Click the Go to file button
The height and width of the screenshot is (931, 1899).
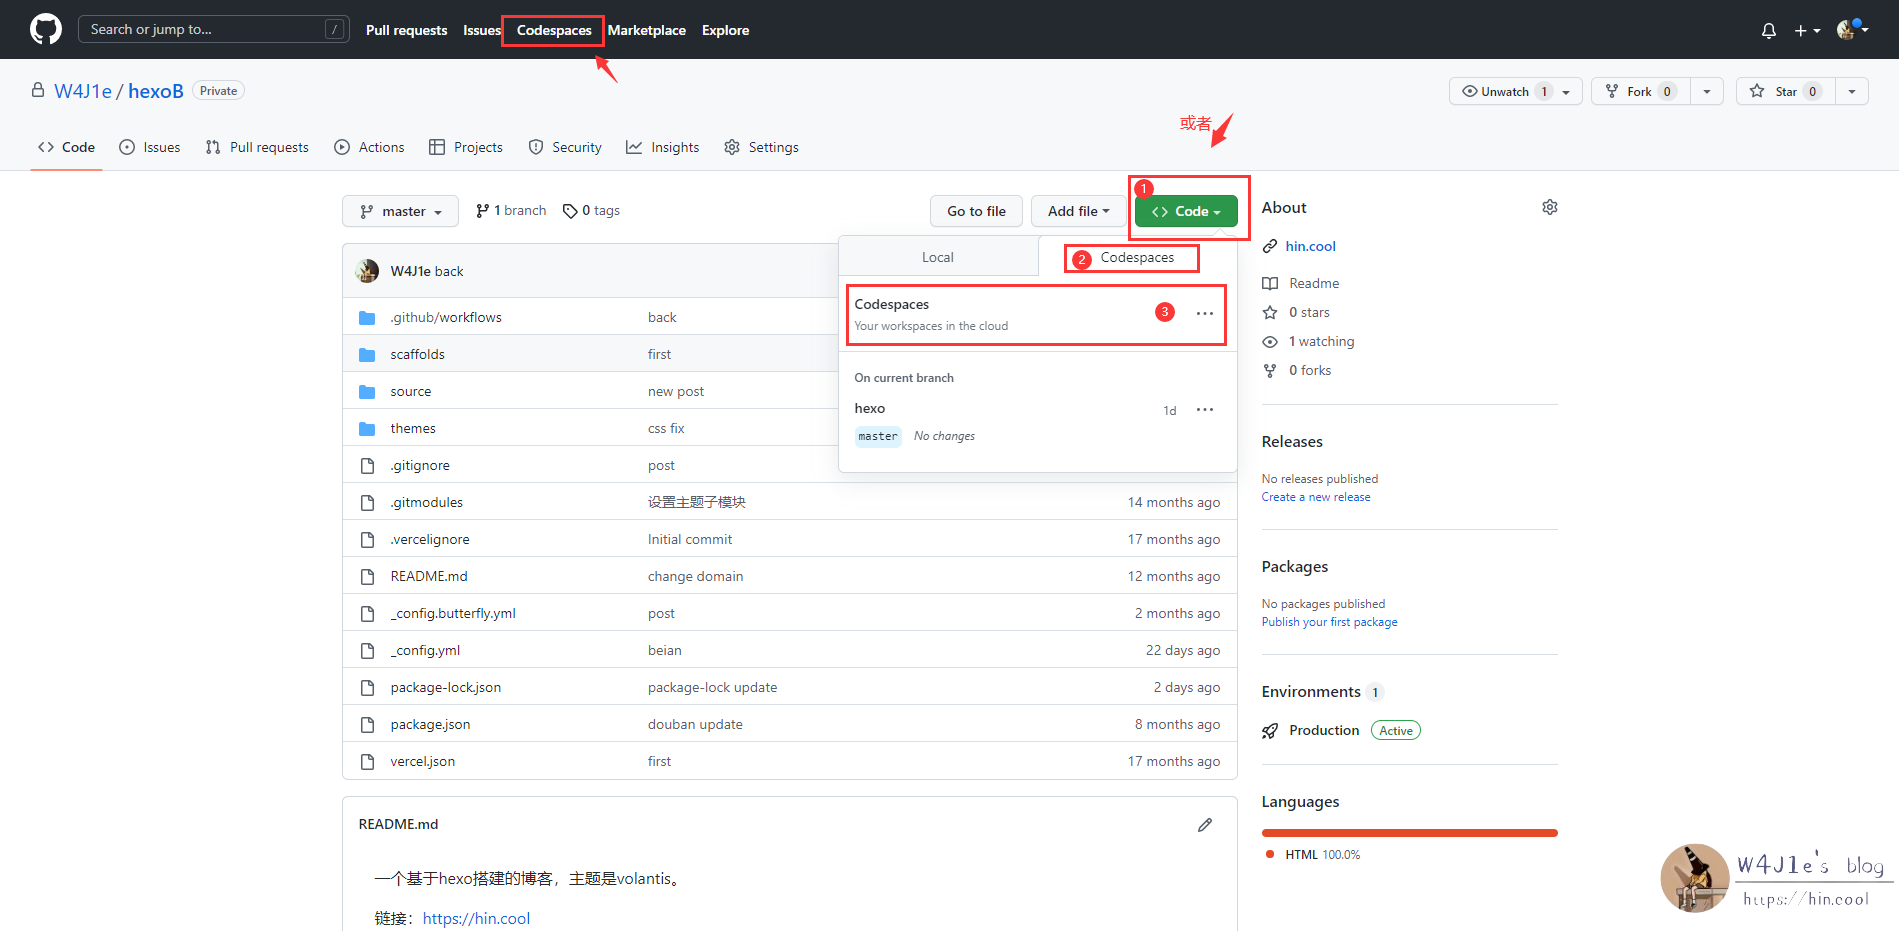[x=976, y=211]
